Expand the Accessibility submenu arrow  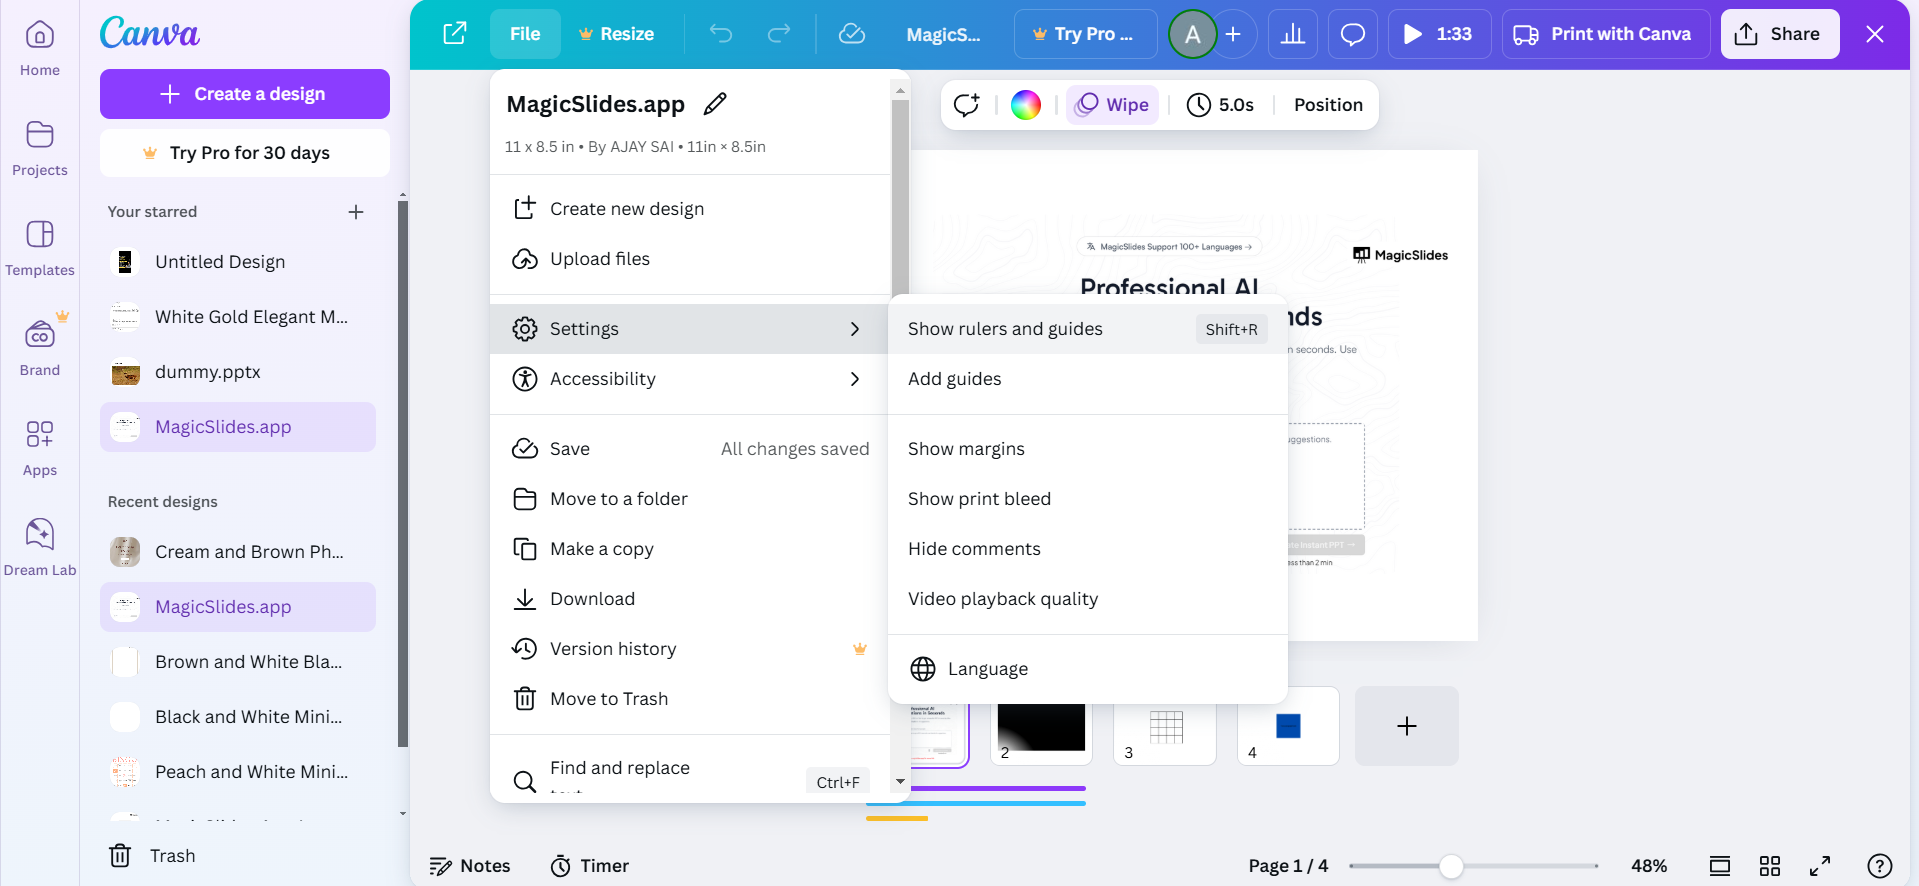tap(855, 379)
